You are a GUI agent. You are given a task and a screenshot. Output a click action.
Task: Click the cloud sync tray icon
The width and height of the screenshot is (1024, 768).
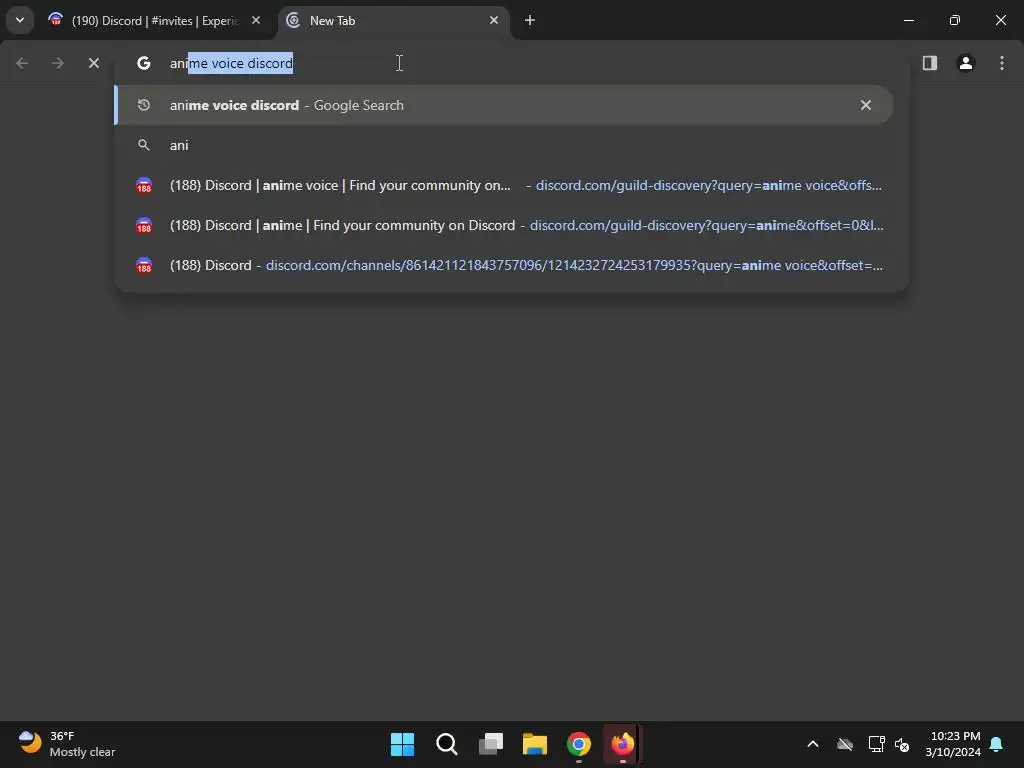point(845,744)
